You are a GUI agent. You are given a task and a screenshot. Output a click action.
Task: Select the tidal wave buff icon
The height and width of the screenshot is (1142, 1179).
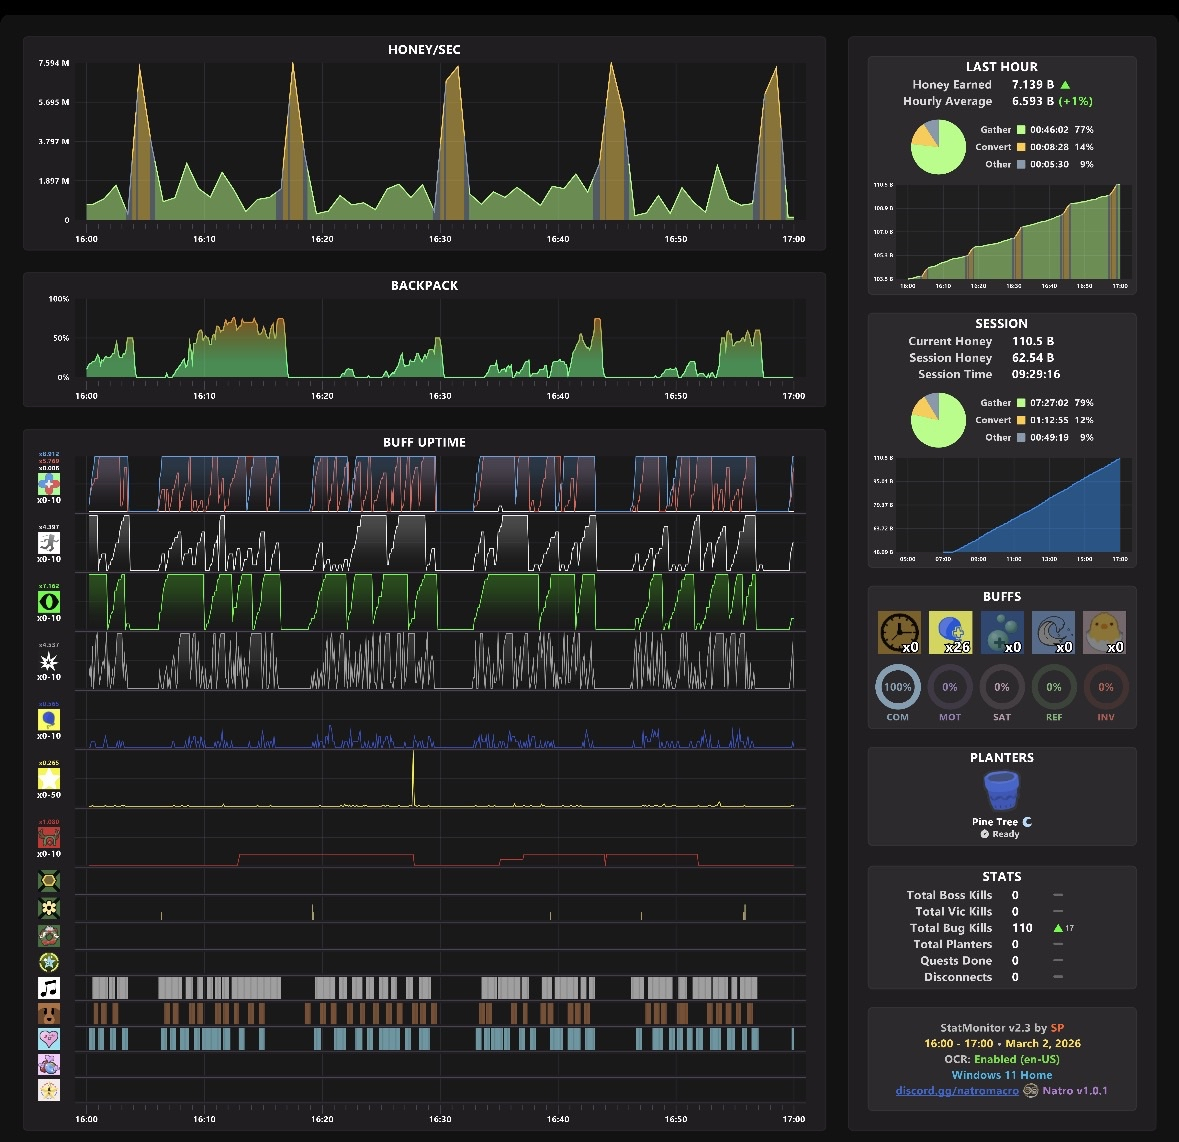[1053, 632]
